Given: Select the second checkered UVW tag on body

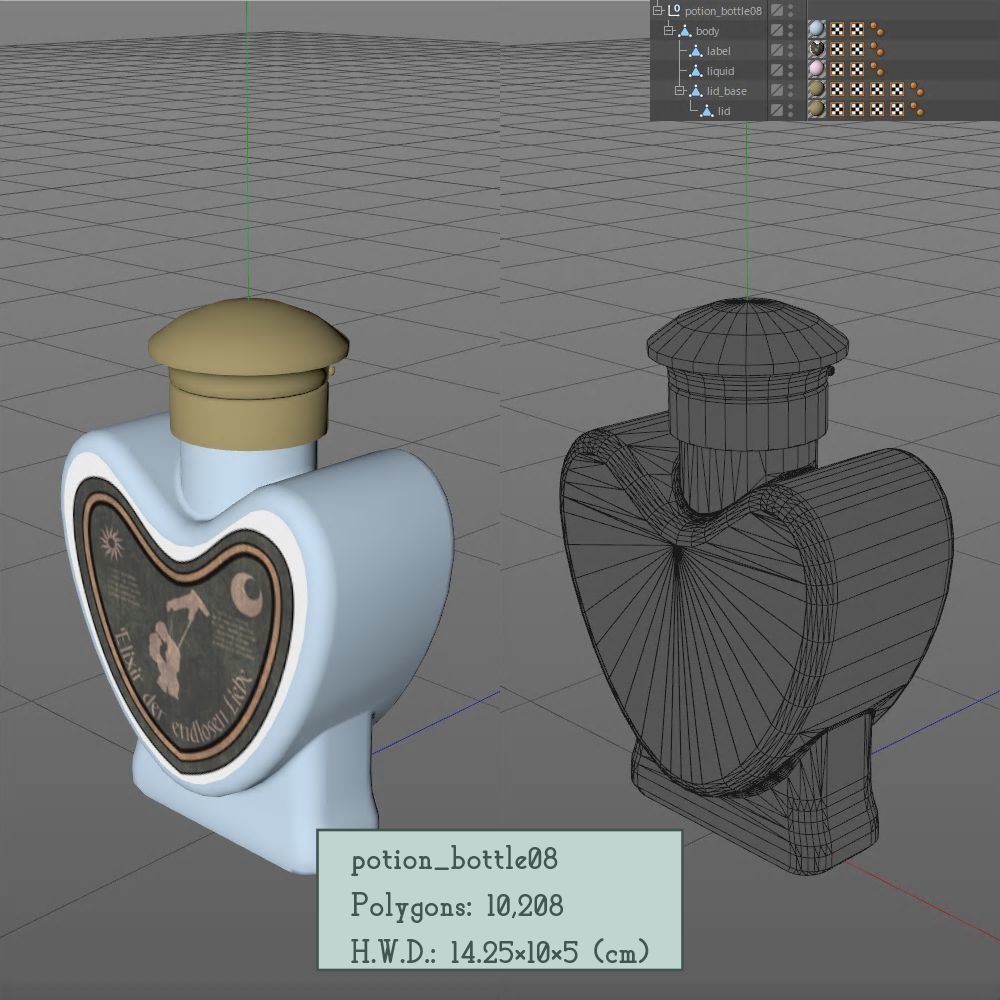Looking at the screenshot, I should (857, 29).
